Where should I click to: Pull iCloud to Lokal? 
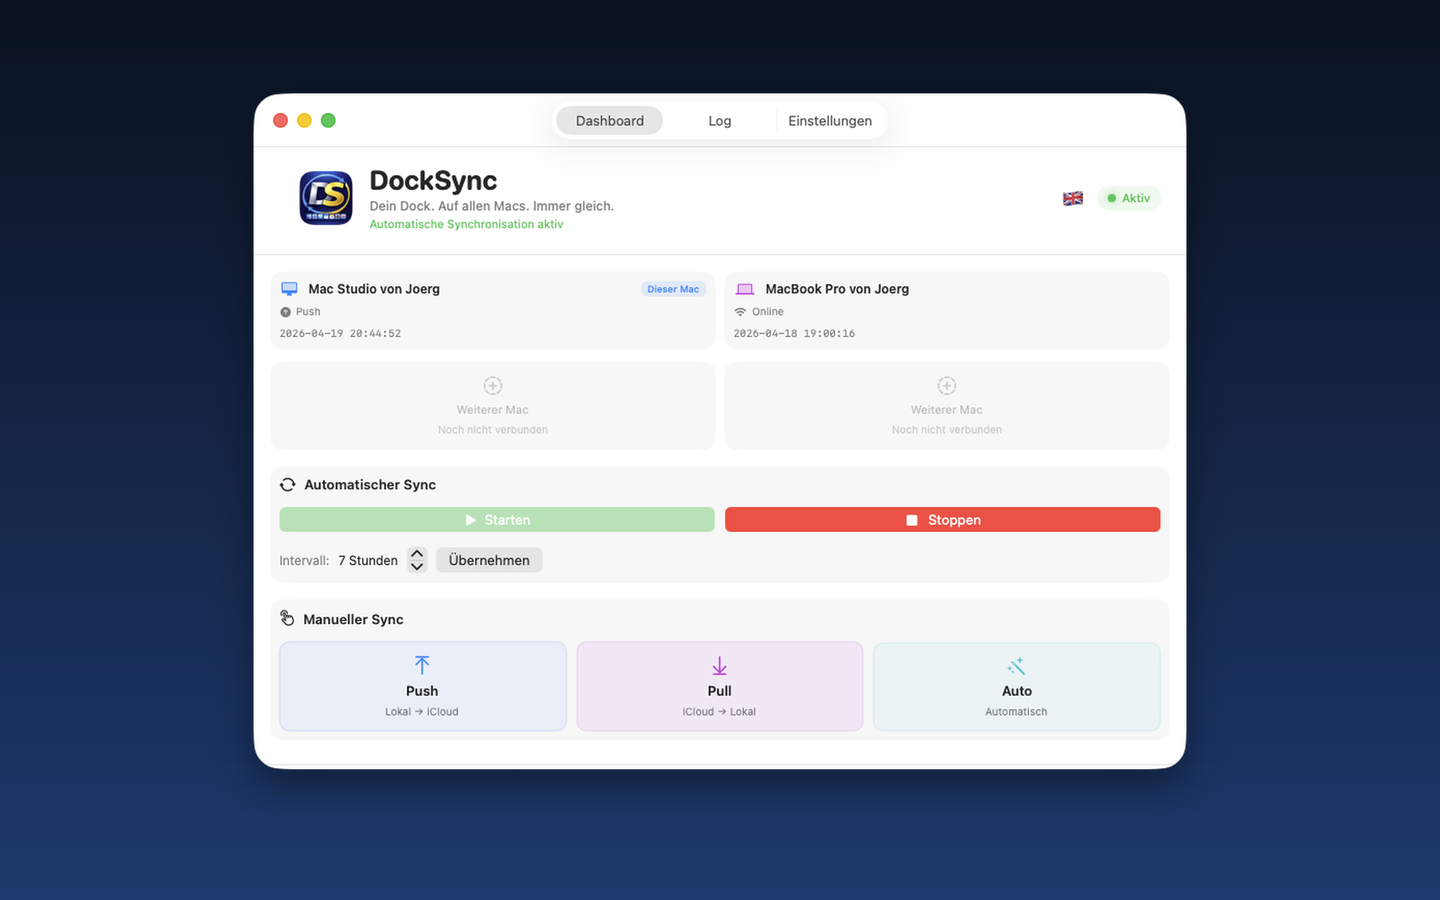(x=720, y=687)
